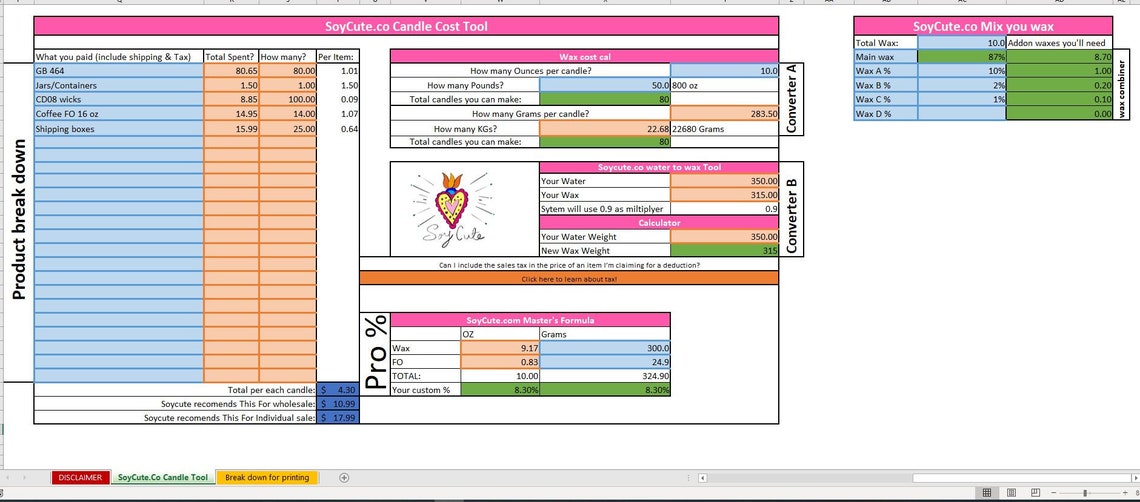Viewport: 1140px width, 502px height.
Task: Click the zoom out minus icon
Action: 1053,493
